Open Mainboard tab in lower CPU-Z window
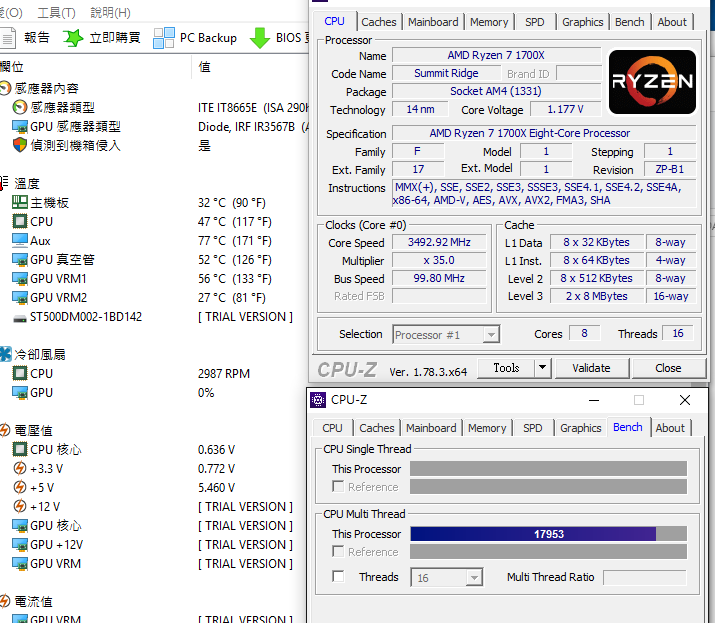The width and height of the screenshot is (715, 623). click(431, 428)
